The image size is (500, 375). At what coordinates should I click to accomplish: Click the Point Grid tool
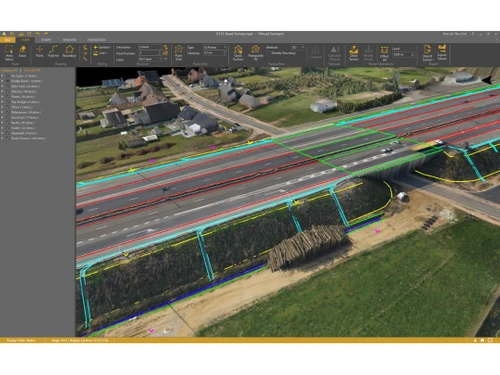(x=179, y=53)
